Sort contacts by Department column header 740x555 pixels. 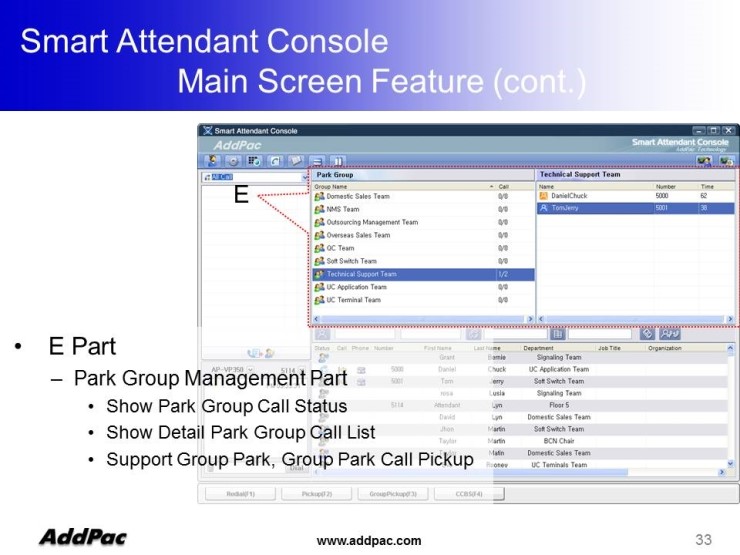[x=558, y=348]
